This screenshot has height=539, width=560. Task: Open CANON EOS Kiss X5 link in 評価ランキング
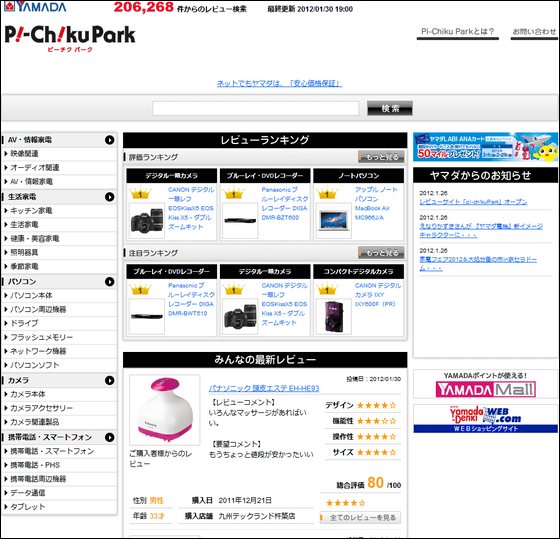[191, 208]
